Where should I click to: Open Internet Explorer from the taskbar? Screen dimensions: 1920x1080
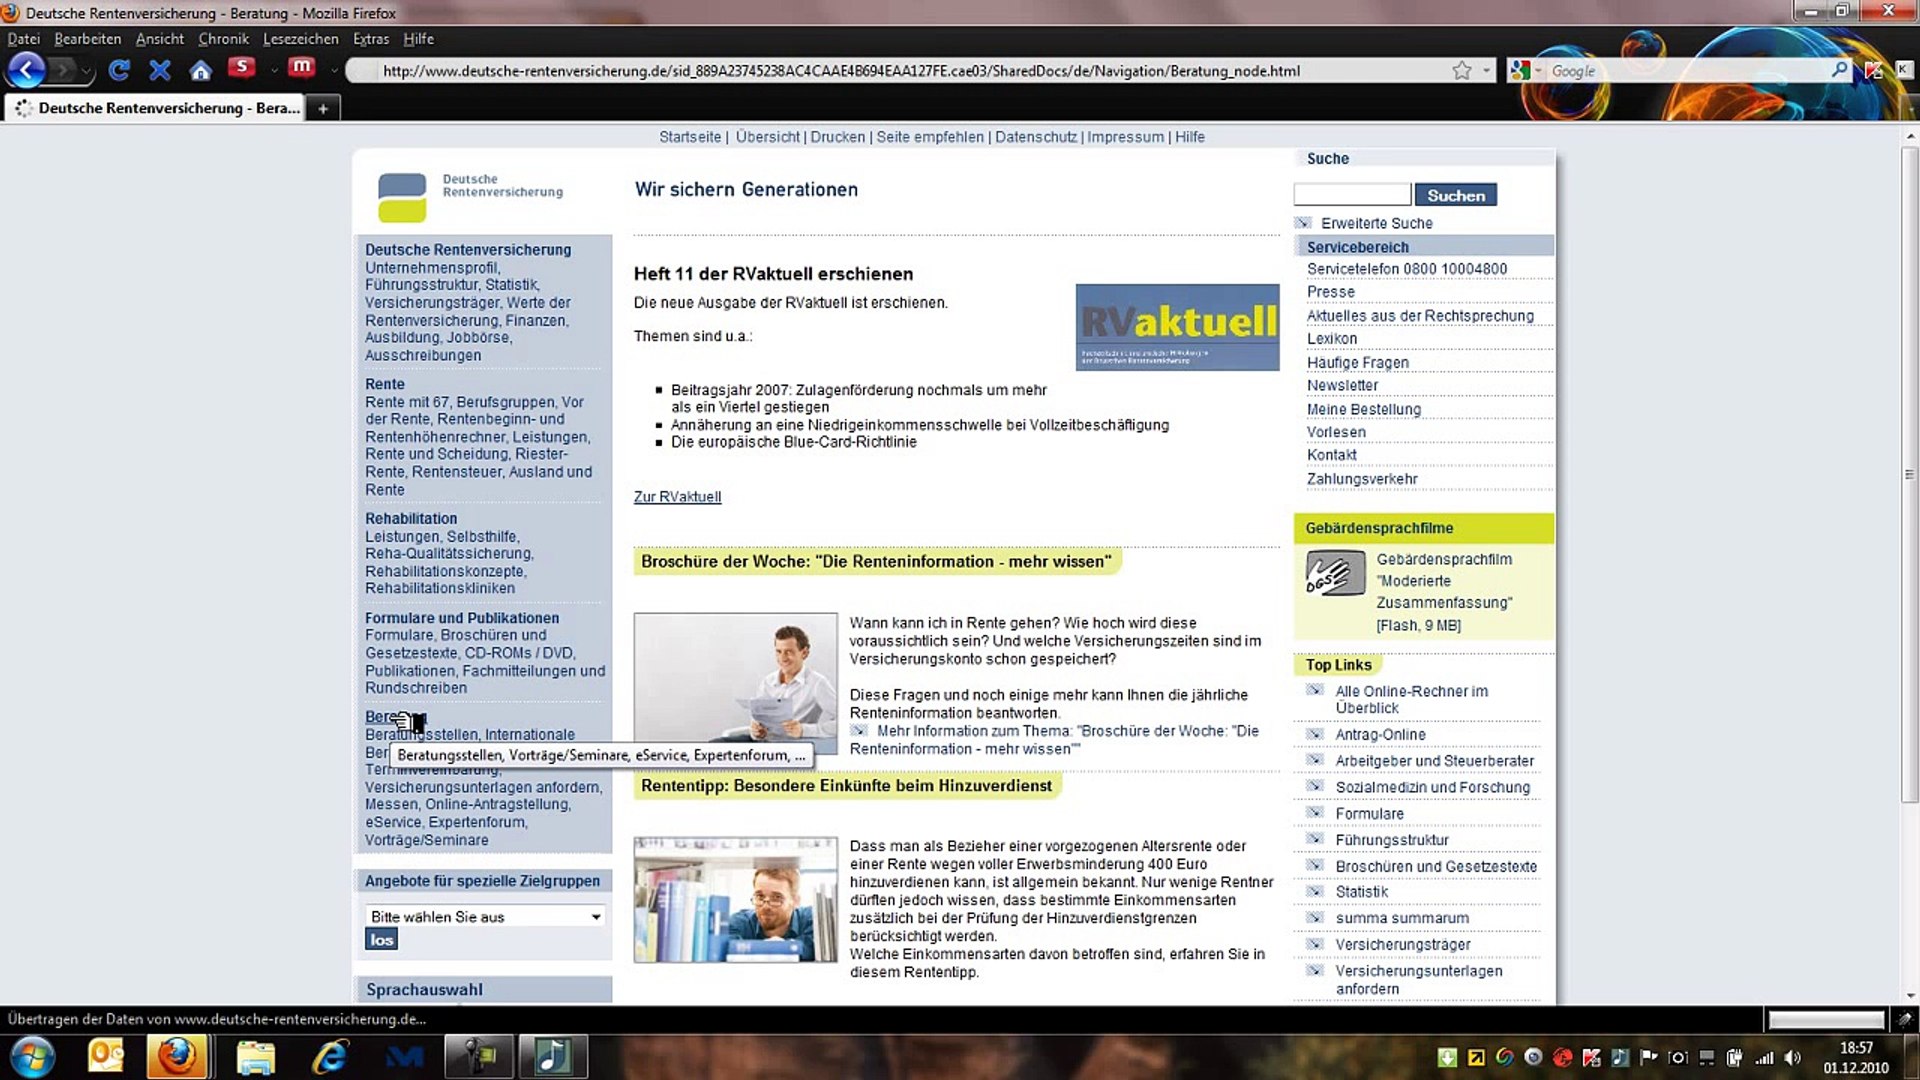click(330, 1057)
